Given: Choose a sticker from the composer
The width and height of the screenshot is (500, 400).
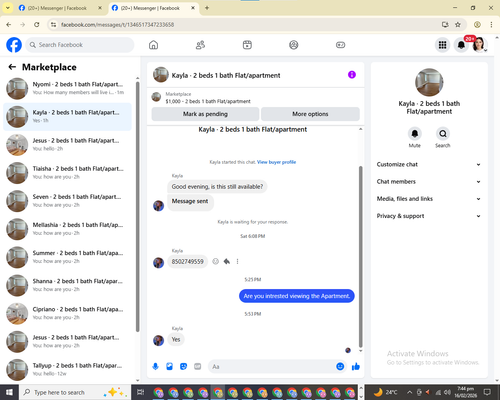Looking at the screenshot, I should (183, 367).
